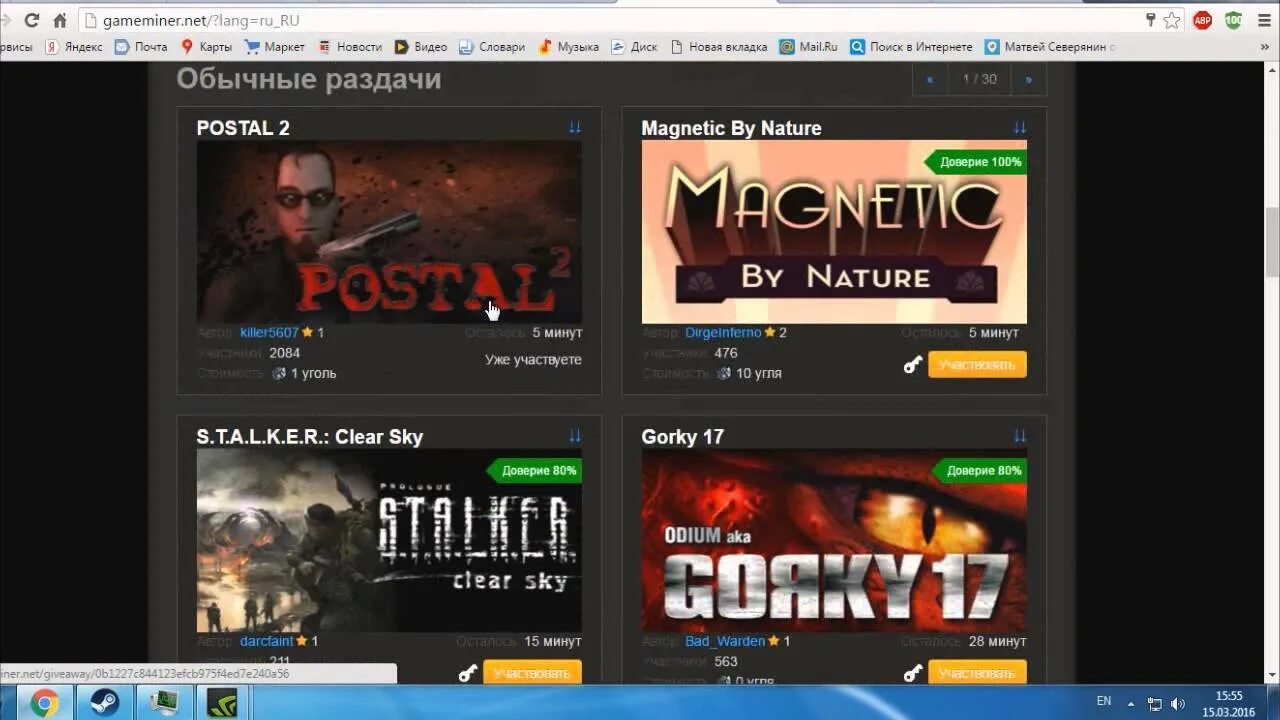
Task: Open the Magnetic By Nature title link
Action: [x=731, y=128]
